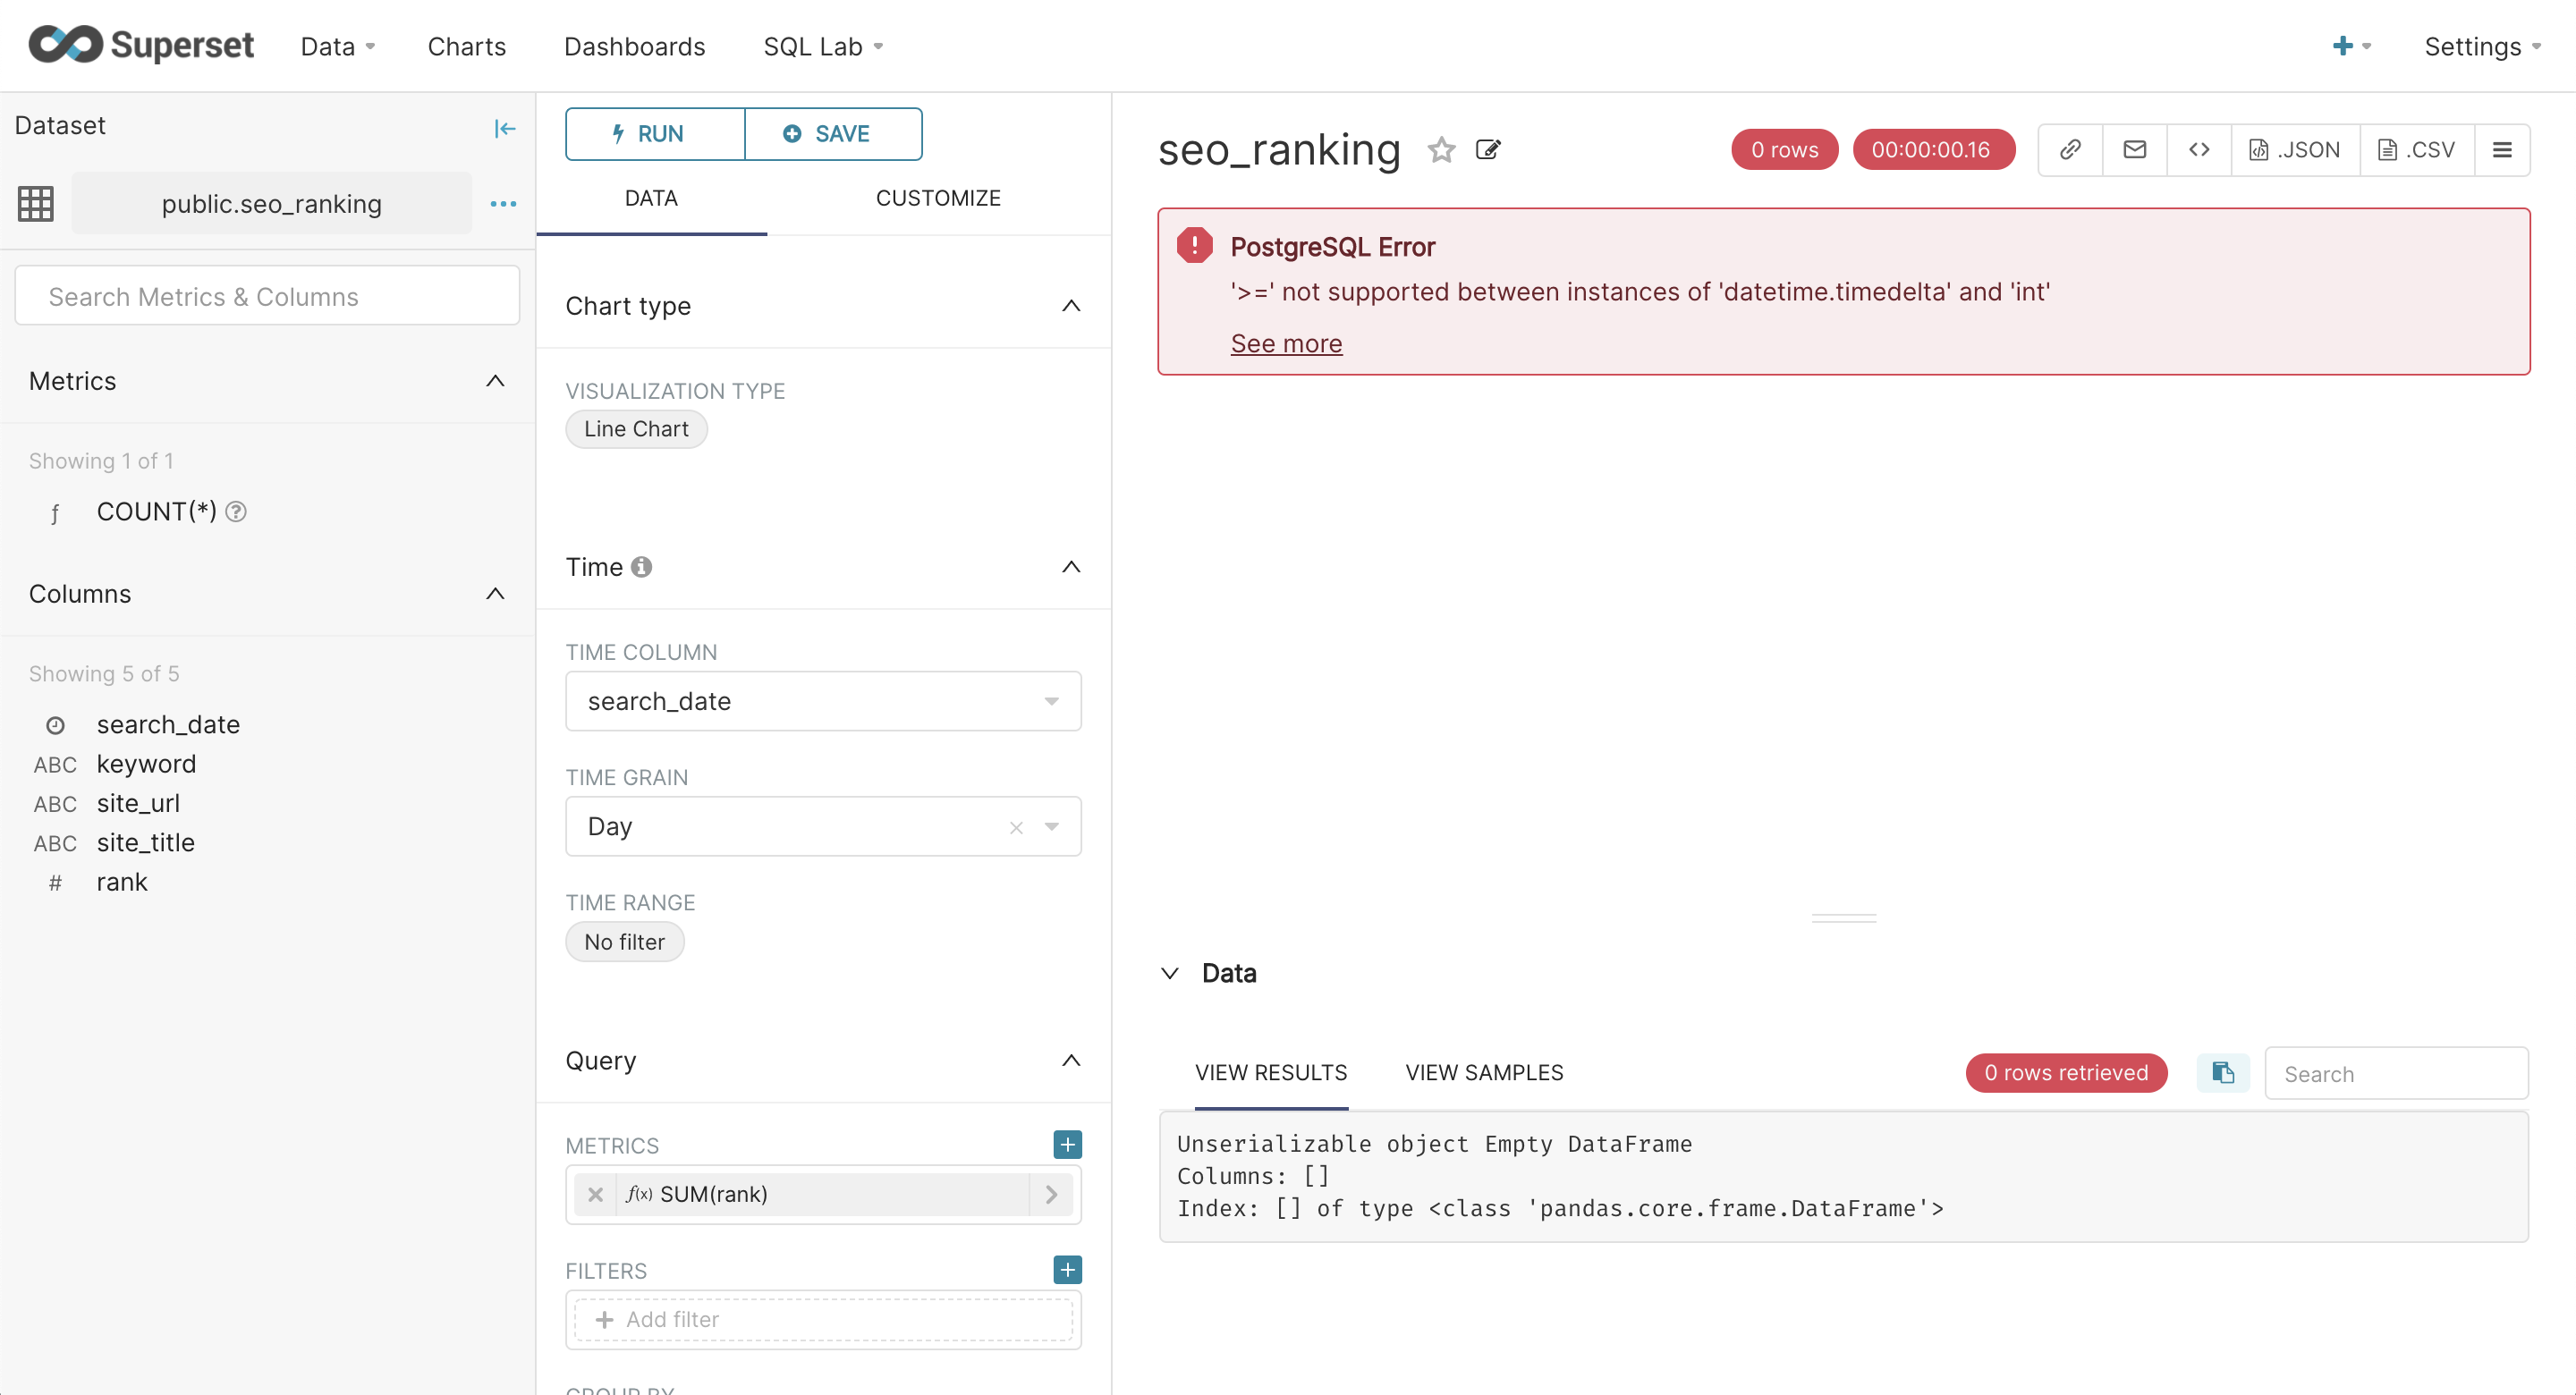
Task: Collapse the Metrics section
Action: click(x=495, y=381)
